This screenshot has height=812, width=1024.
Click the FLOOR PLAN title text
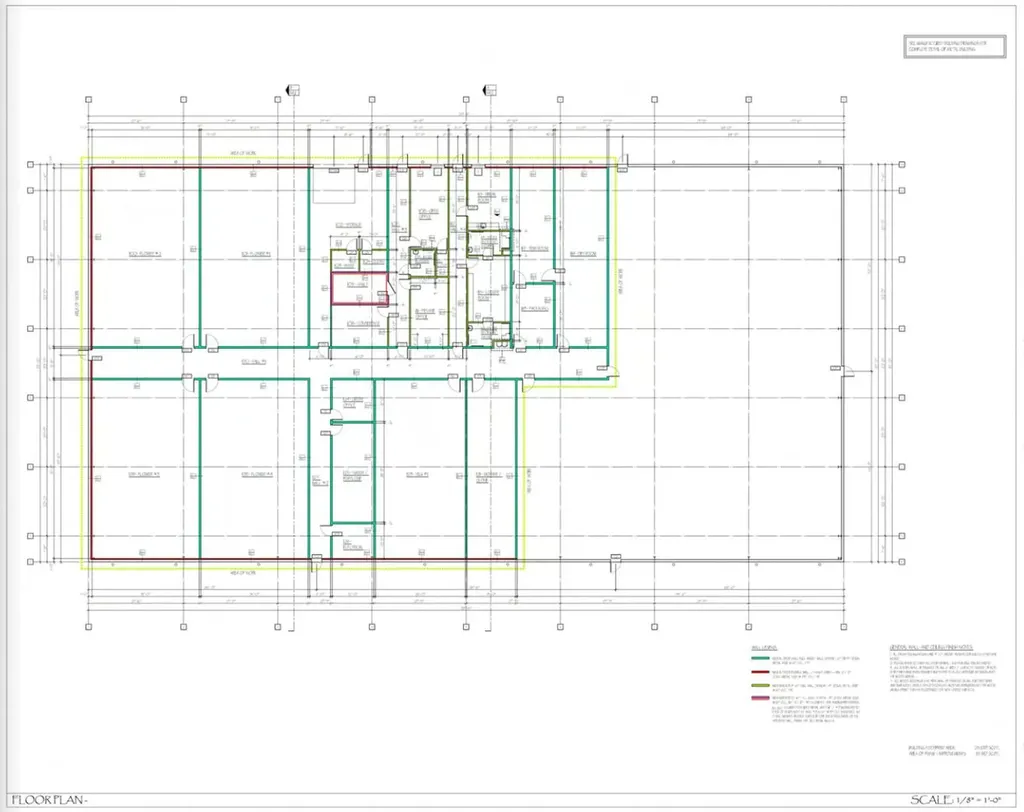point(50,800)
